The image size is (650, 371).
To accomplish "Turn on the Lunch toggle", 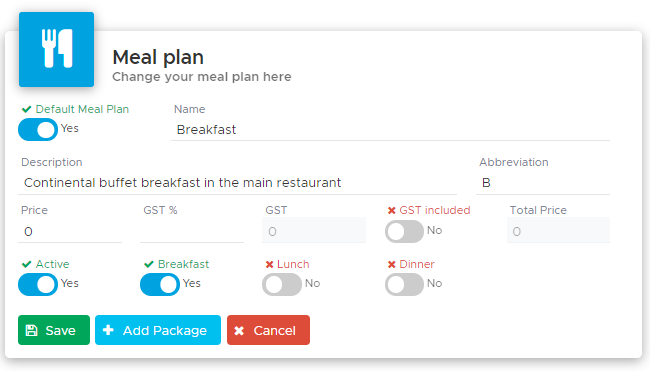I will point(282,284).
